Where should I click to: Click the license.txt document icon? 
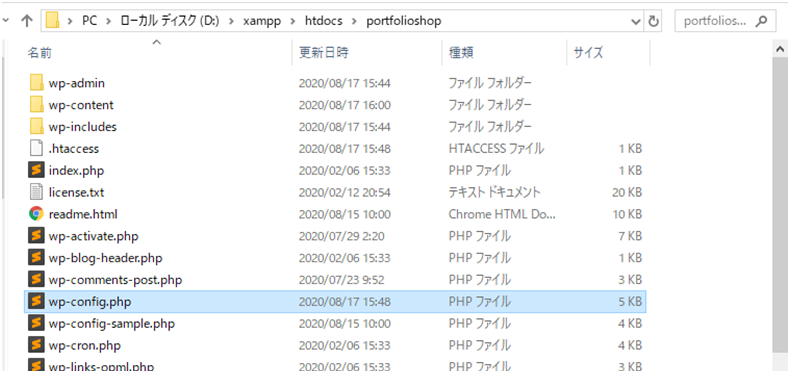pos(37,192)
